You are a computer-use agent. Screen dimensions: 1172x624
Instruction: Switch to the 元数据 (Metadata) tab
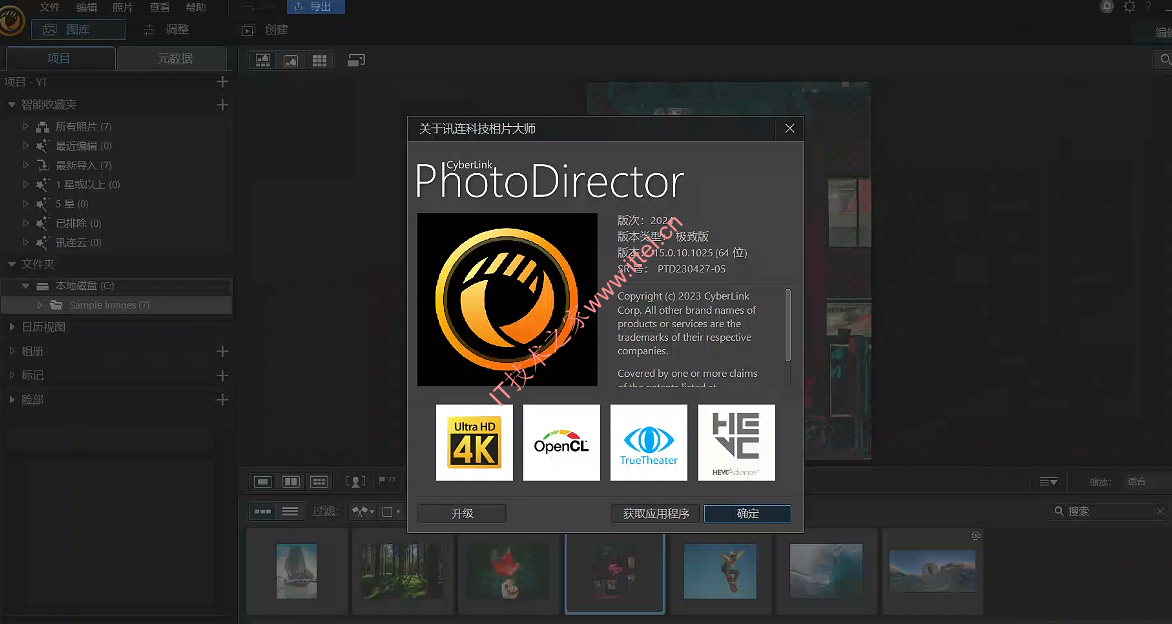tap(174, 59)
